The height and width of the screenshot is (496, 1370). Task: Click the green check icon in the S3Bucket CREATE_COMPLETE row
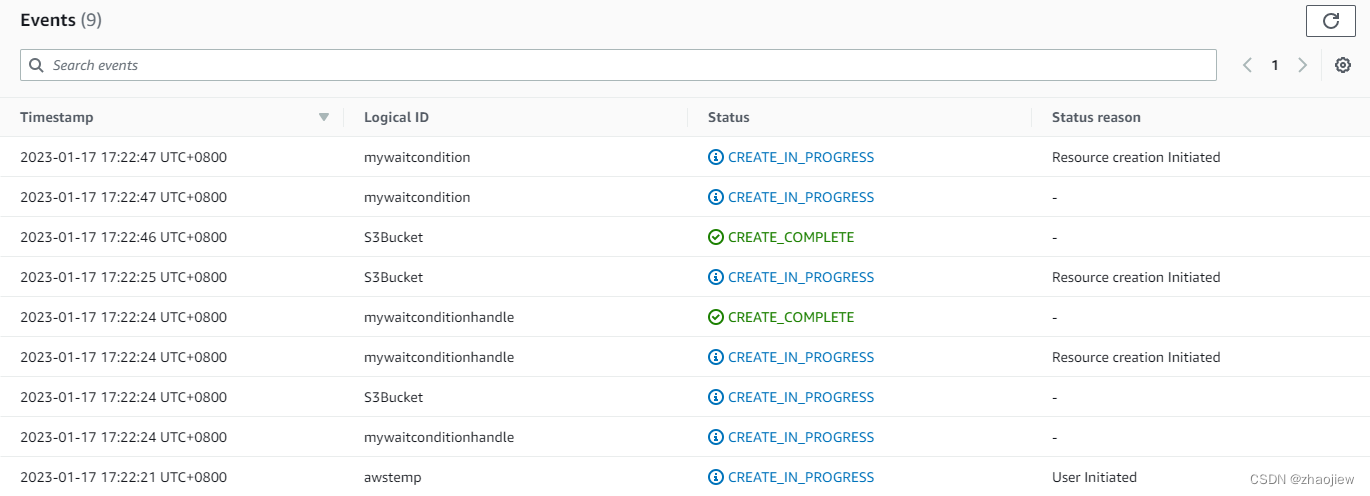715,237
